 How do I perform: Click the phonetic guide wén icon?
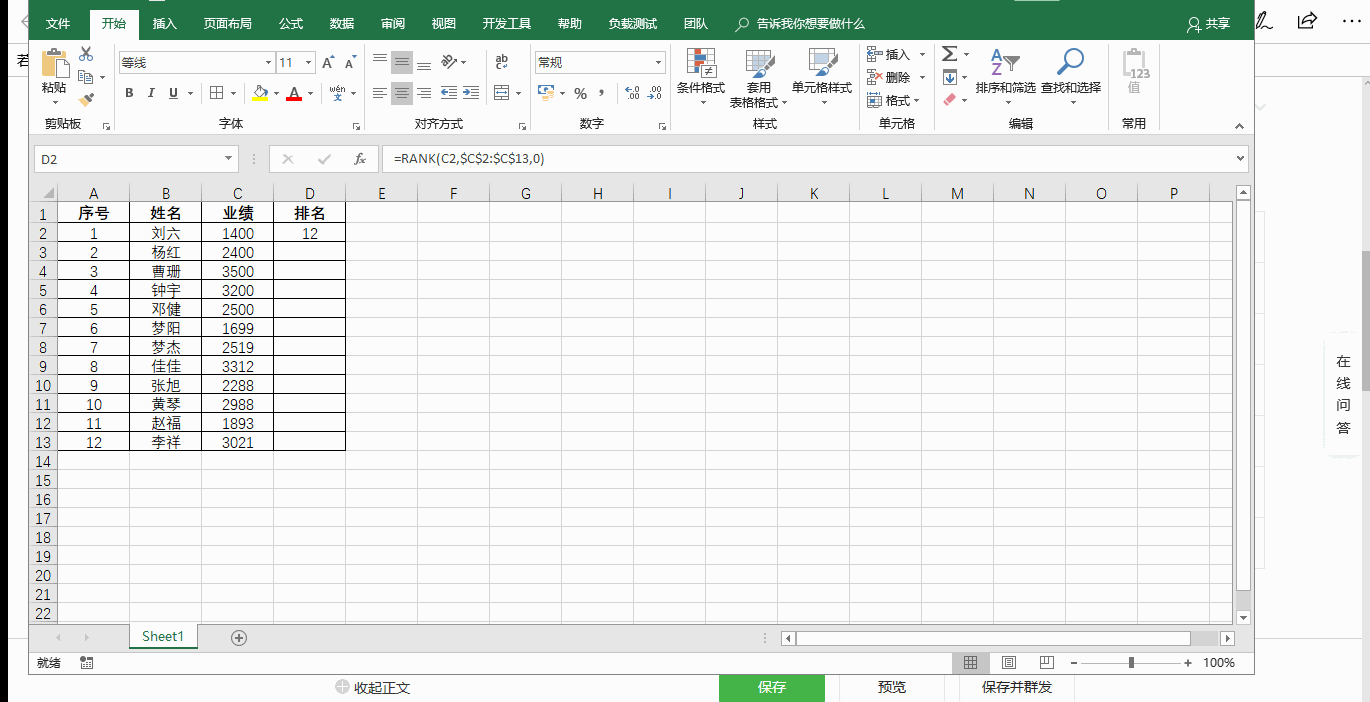click(x=337, y=93)
